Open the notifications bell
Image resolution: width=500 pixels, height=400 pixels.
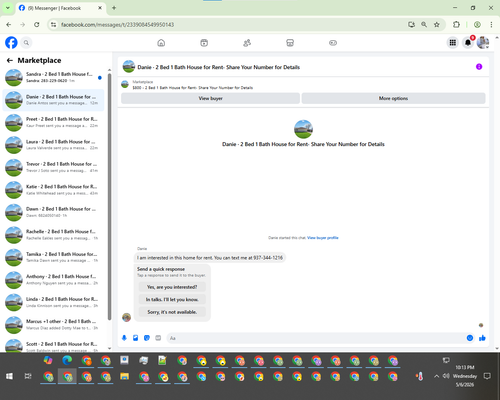click(x=468, y=43)
